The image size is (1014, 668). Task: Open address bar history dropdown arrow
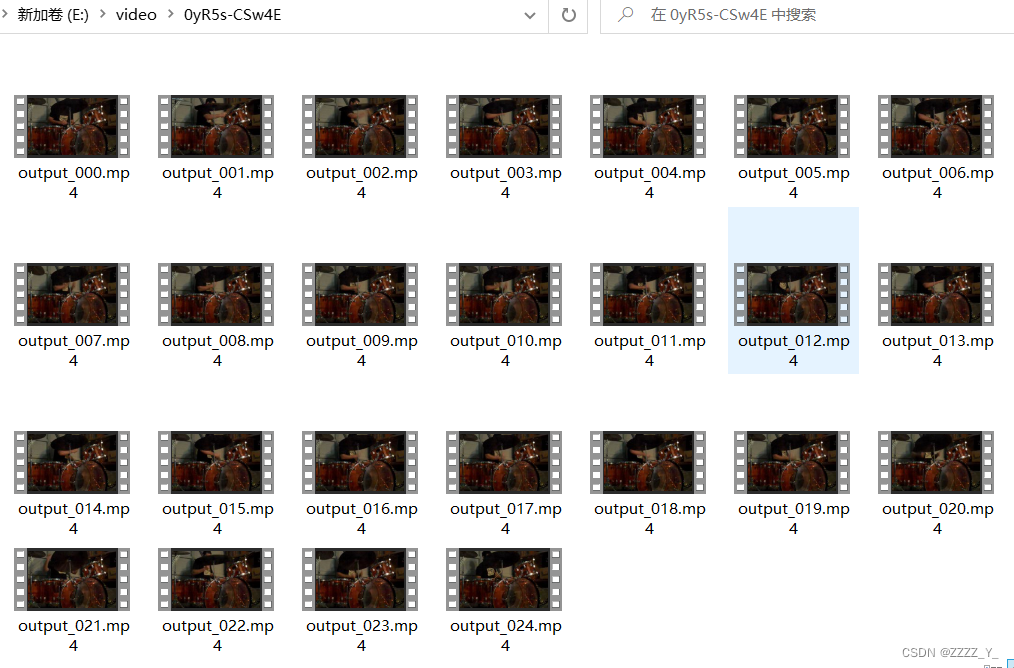(530, 16)
